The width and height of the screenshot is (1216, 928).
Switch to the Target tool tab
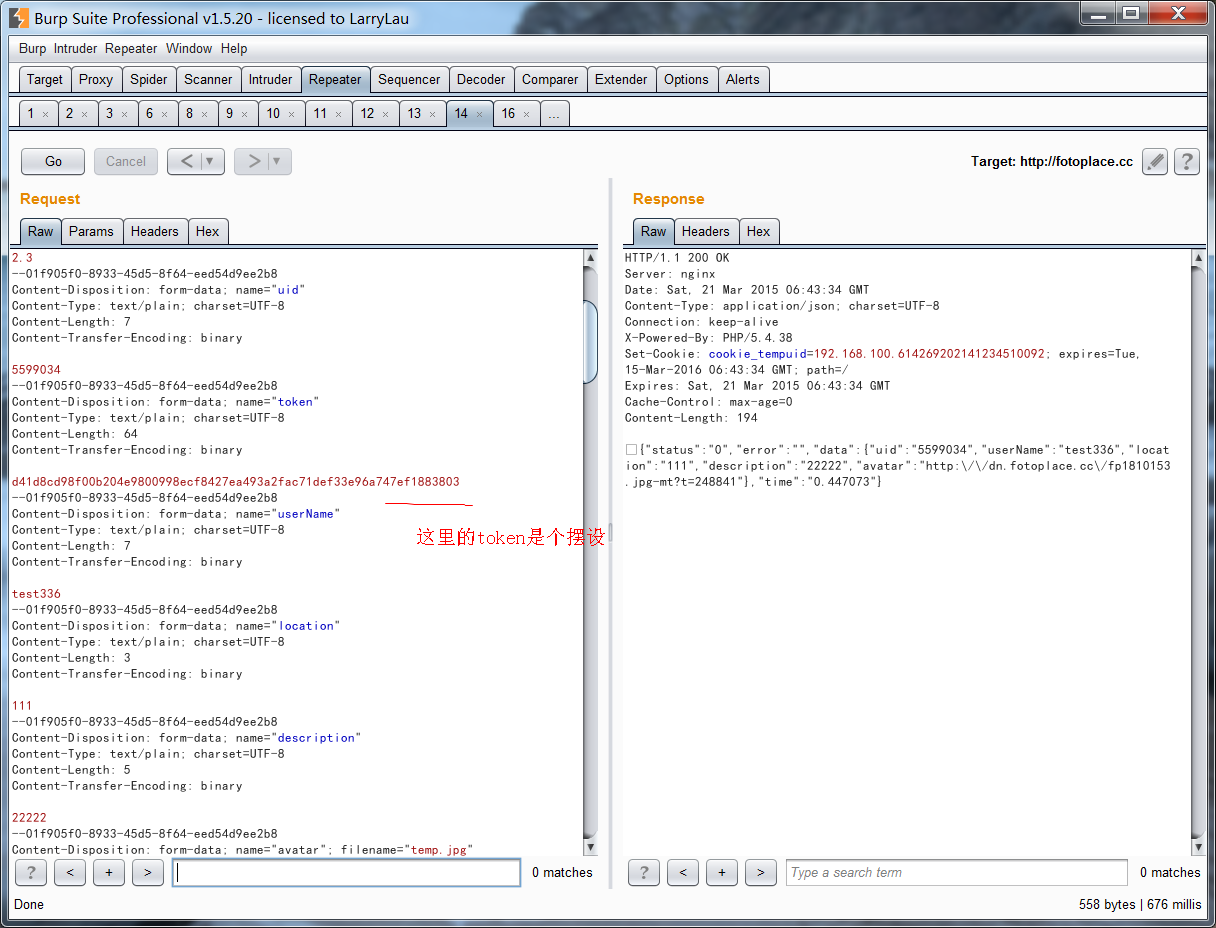point(44,80)
